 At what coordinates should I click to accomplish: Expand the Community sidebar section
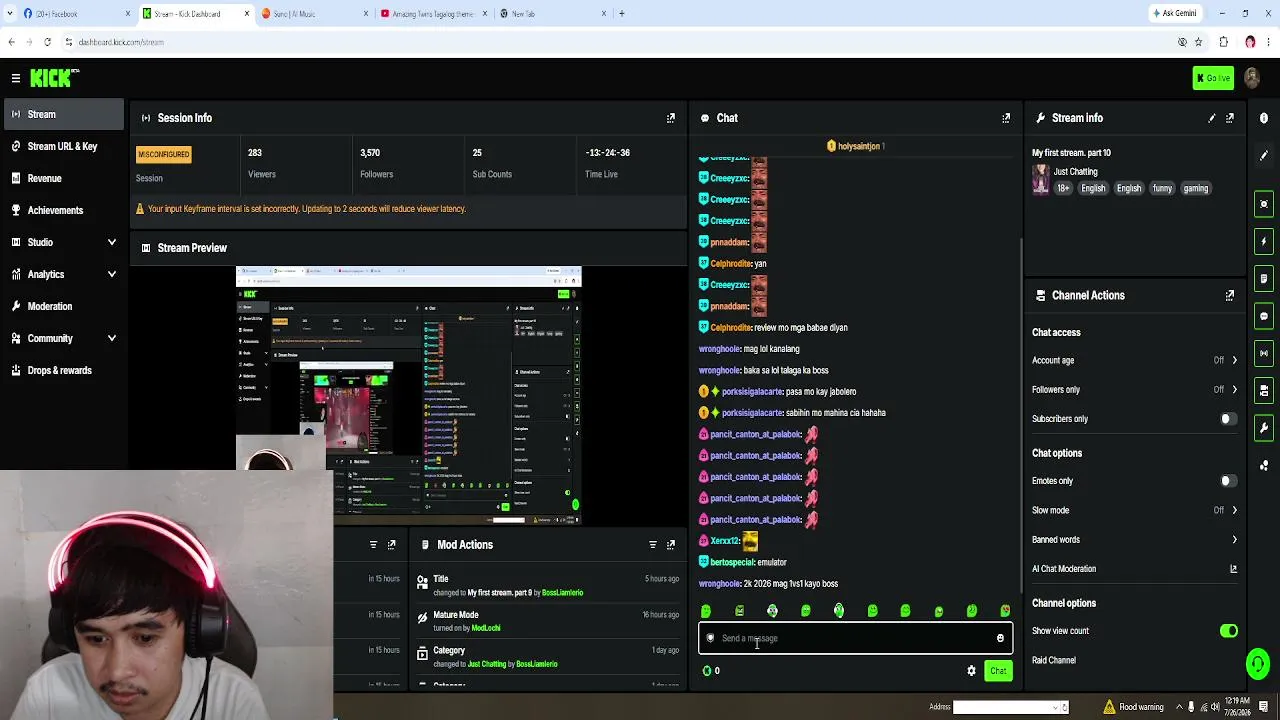click(x=62, y=338)
